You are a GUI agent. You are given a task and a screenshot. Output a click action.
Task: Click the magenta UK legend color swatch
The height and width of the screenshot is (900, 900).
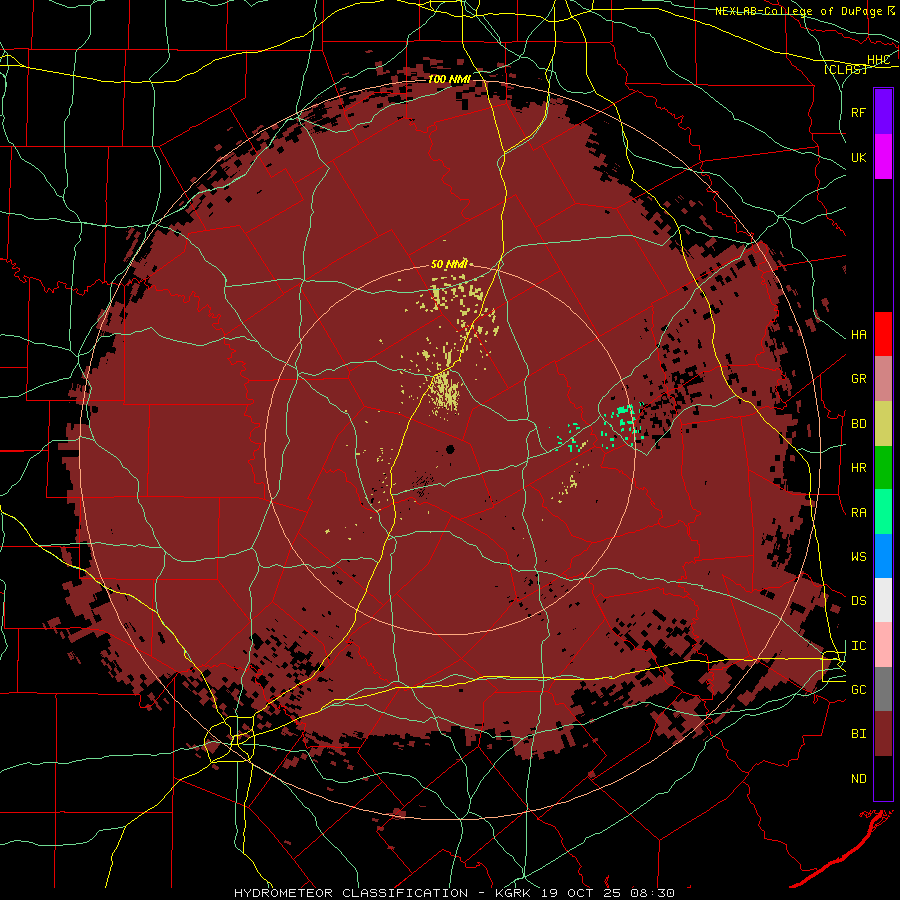tap(883, 157)
